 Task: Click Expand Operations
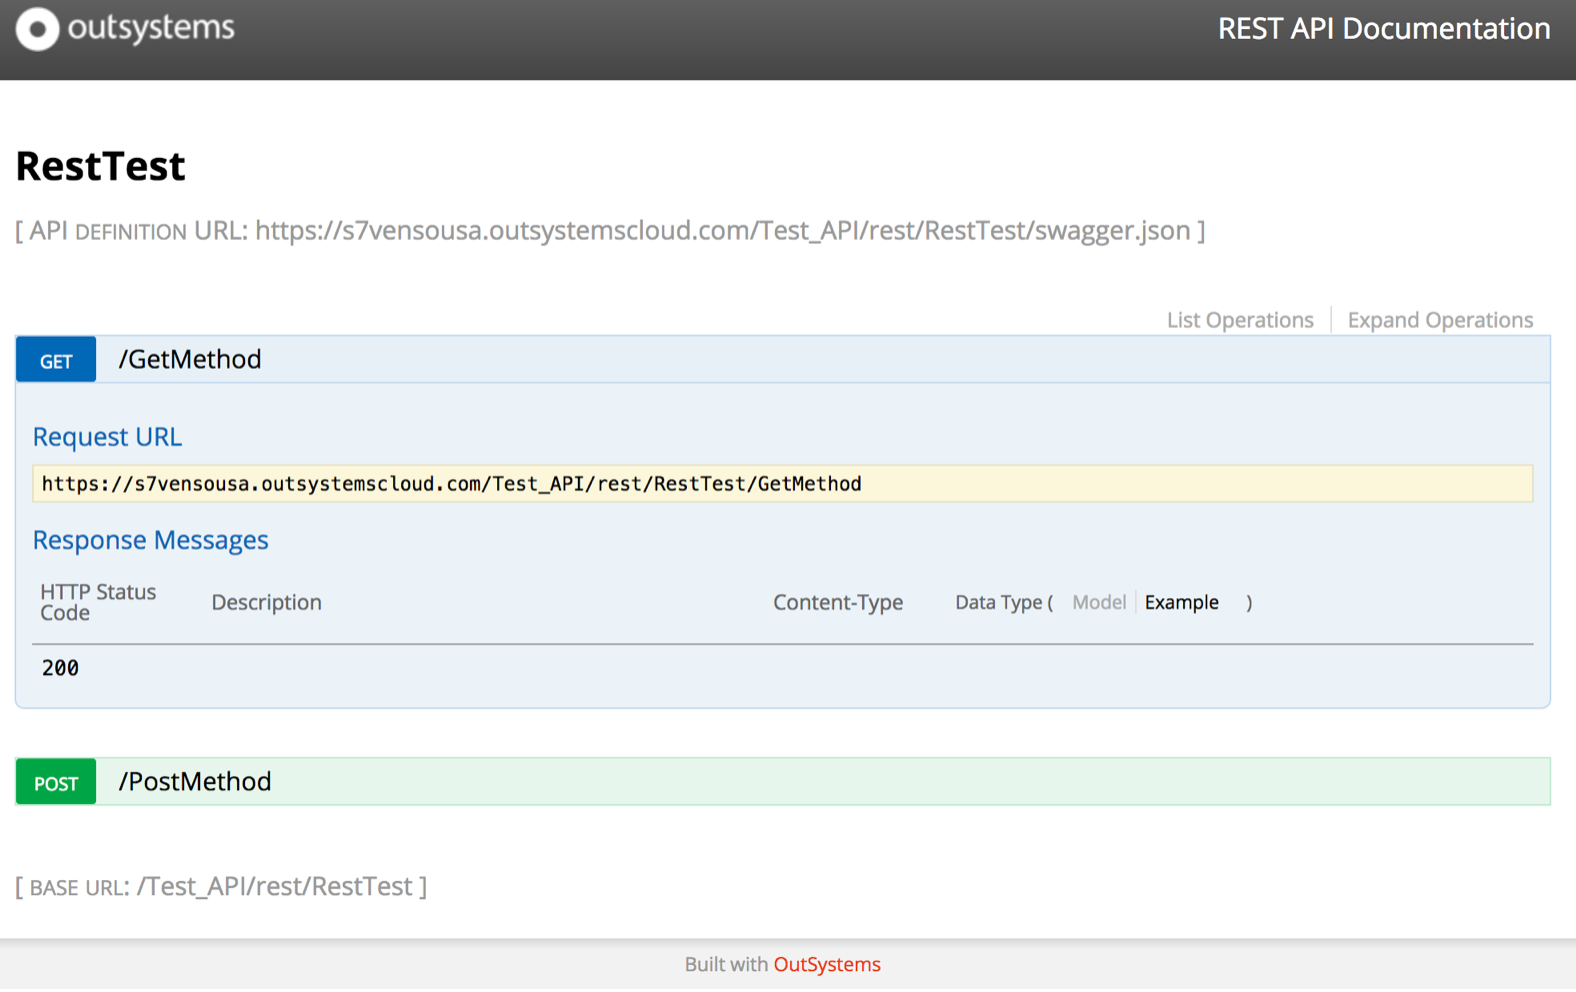1439,320
